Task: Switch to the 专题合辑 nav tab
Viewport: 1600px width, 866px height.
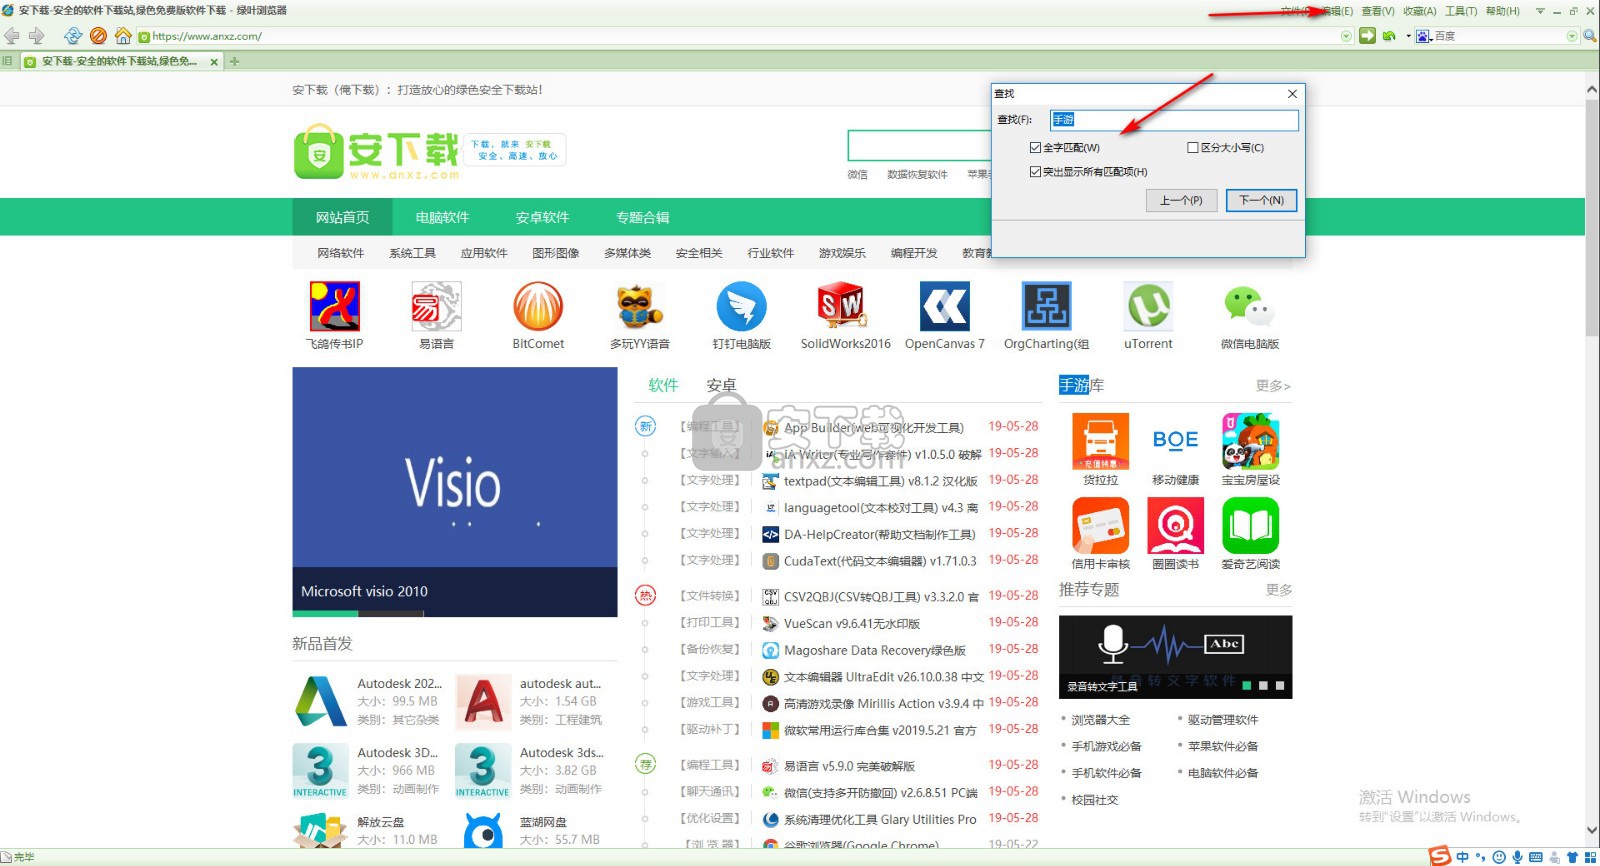Action: pos(642,217)
